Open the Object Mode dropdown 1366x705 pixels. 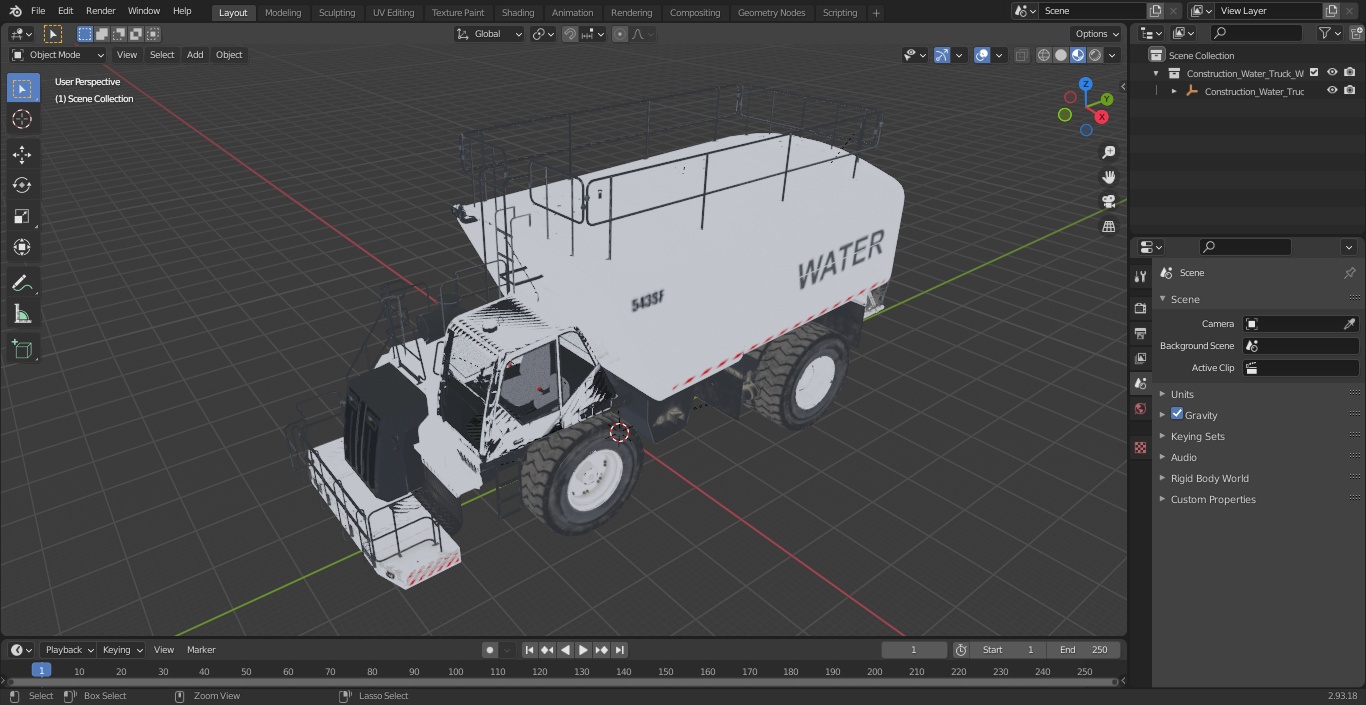[58, 55]
